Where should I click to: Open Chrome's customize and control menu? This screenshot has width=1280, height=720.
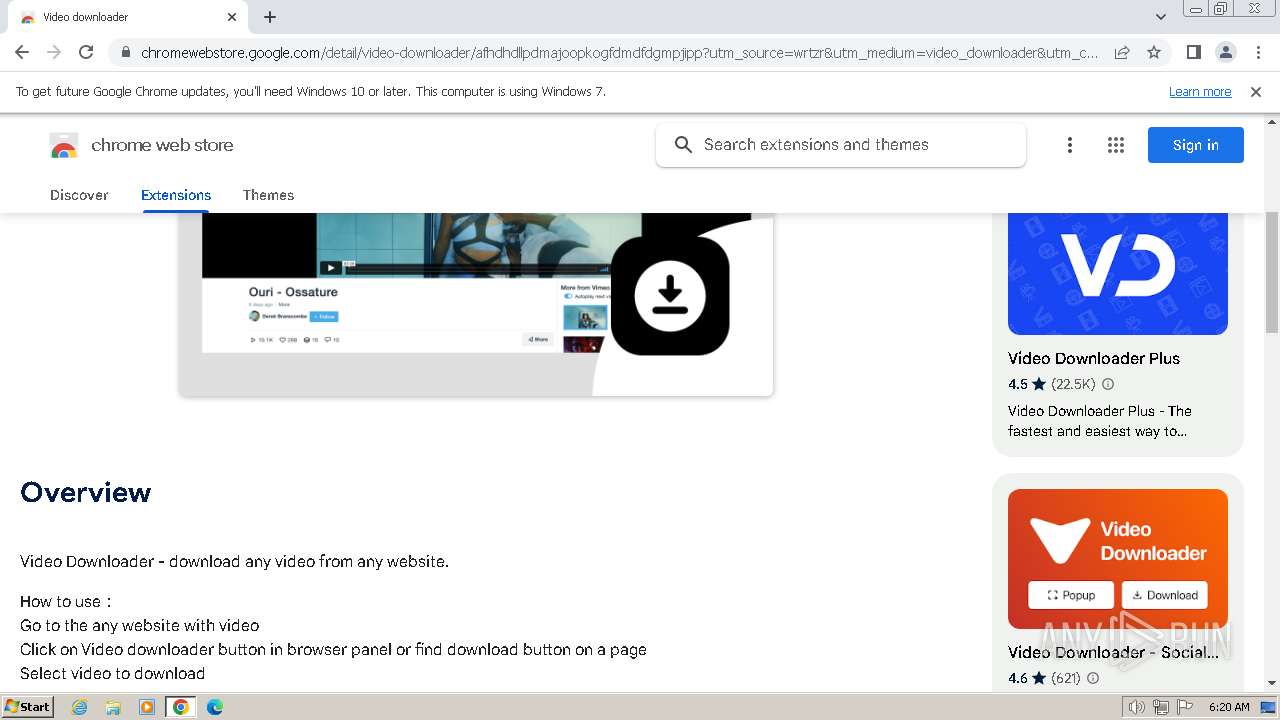pyautogui.click(x=1258, y=52)
